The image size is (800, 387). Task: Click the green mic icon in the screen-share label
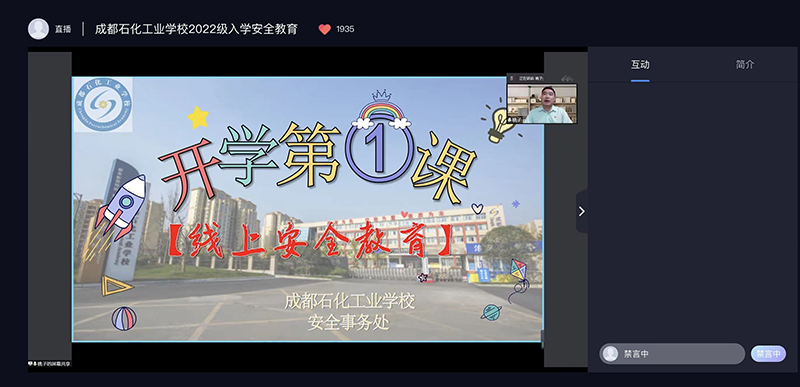pos(34,364)
